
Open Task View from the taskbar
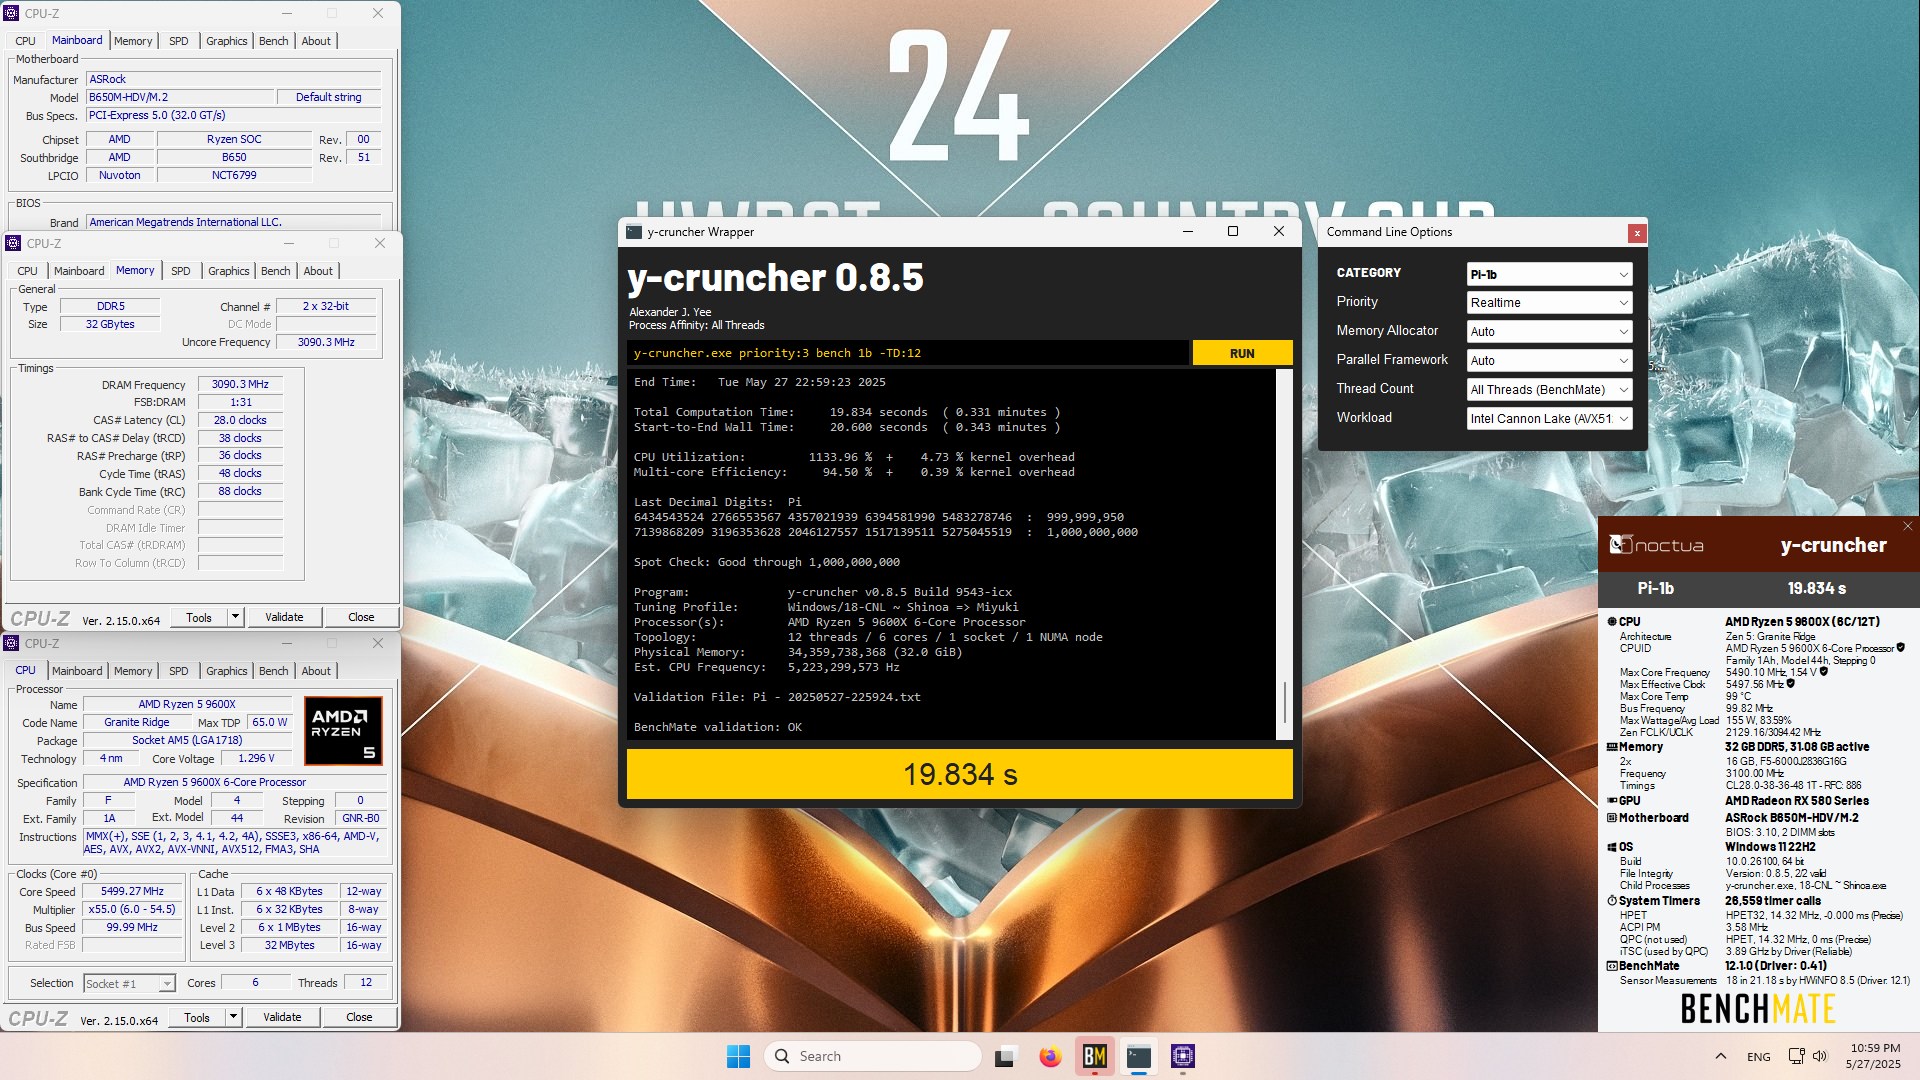(1005, 1056)
